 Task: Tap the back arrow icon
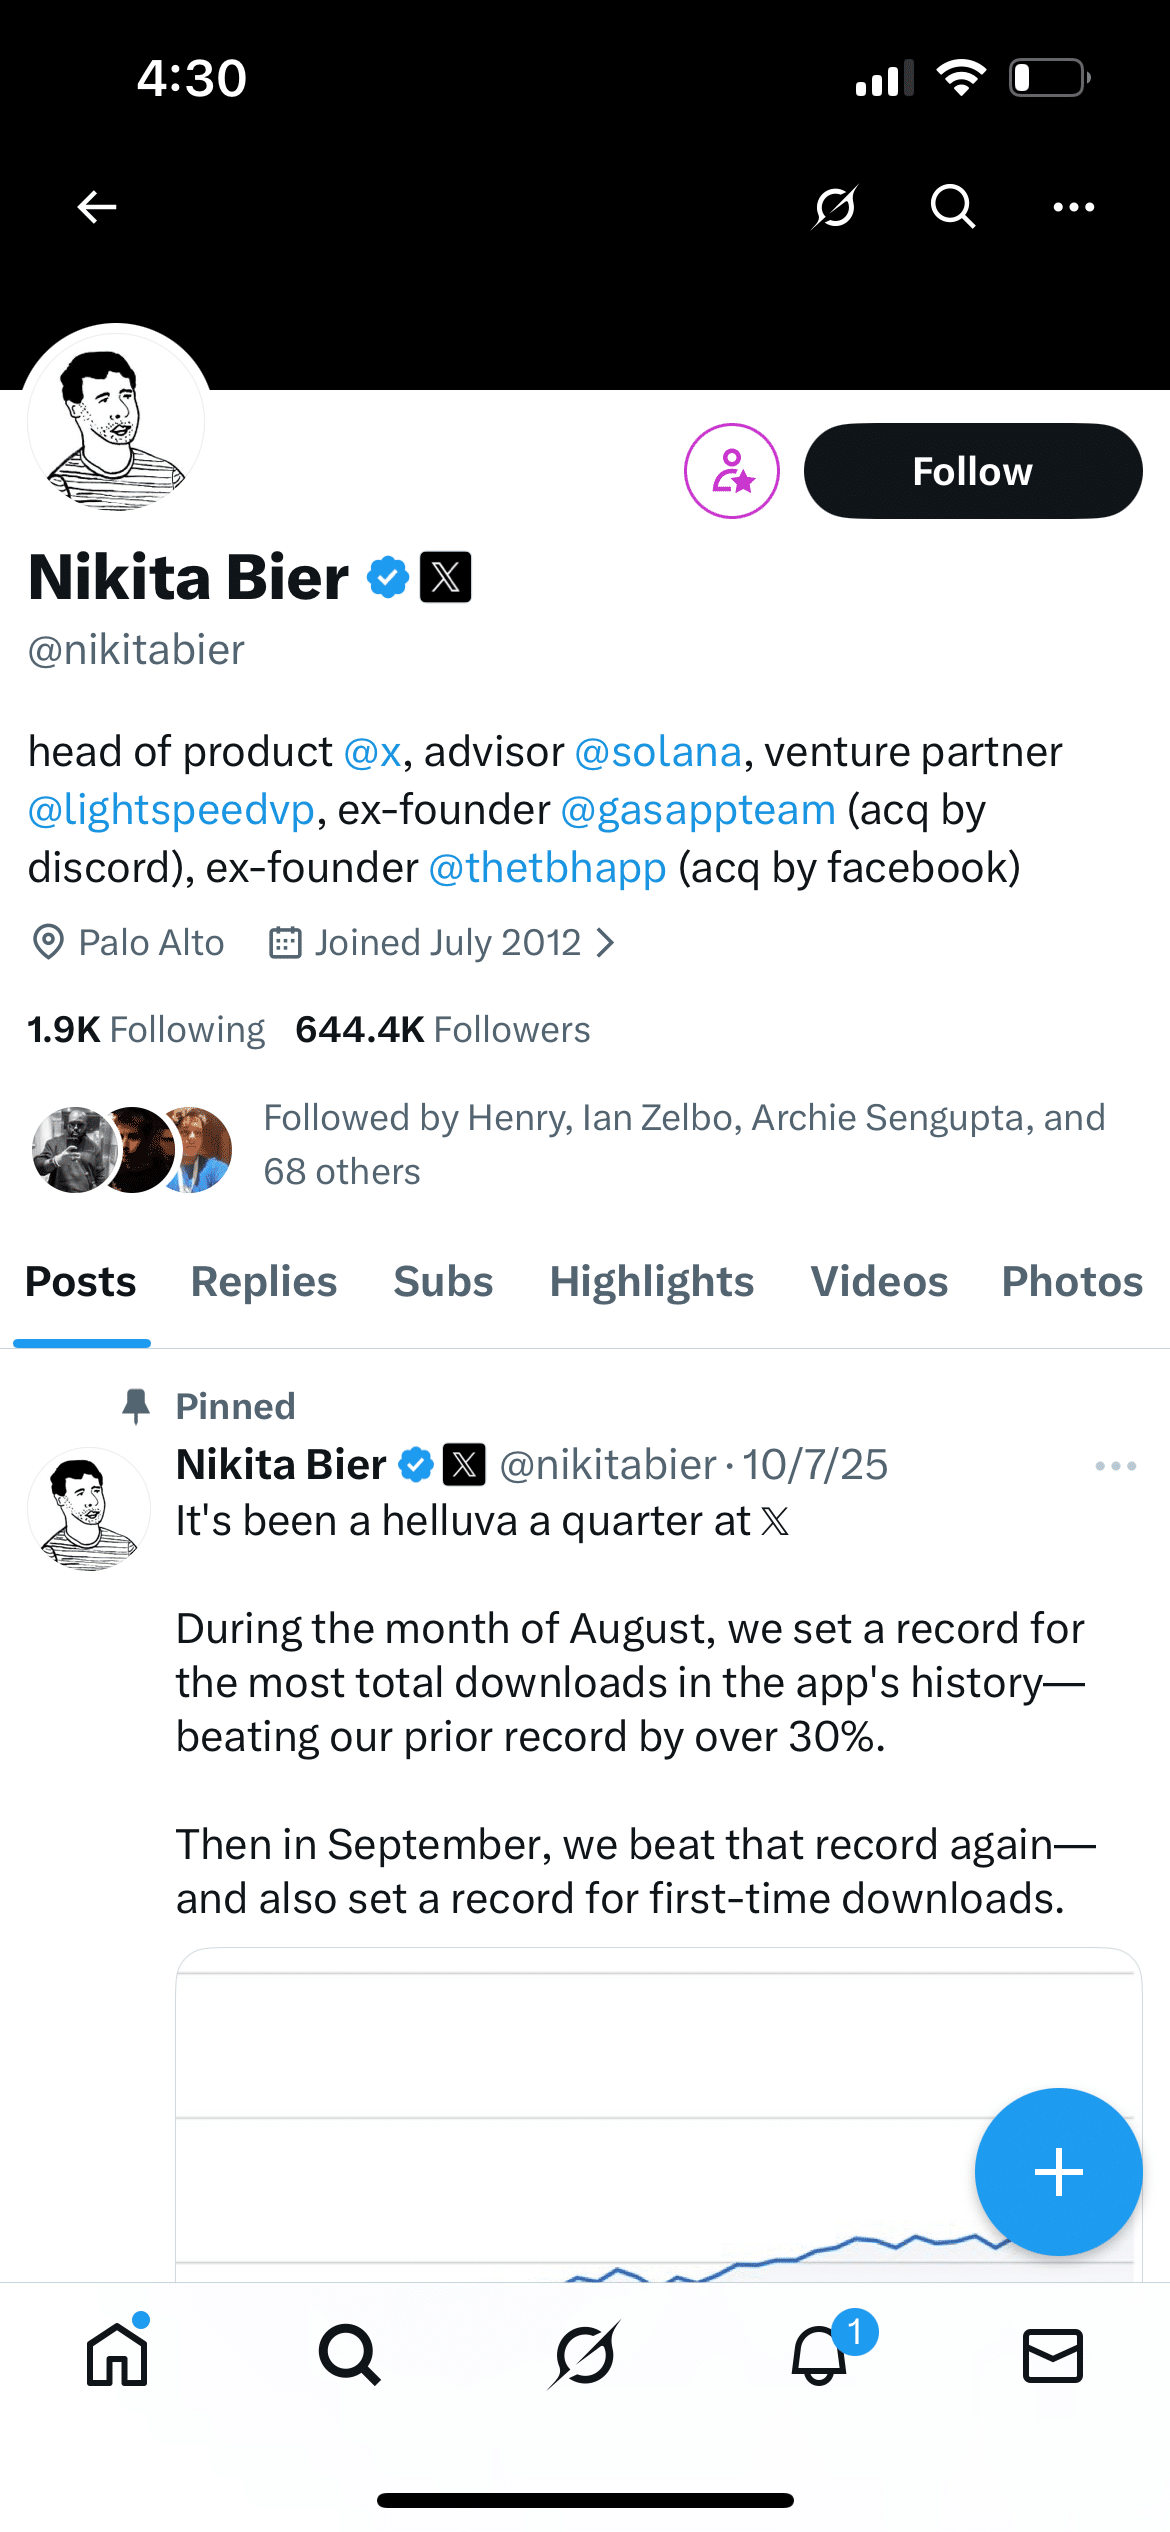click(97, 207)
